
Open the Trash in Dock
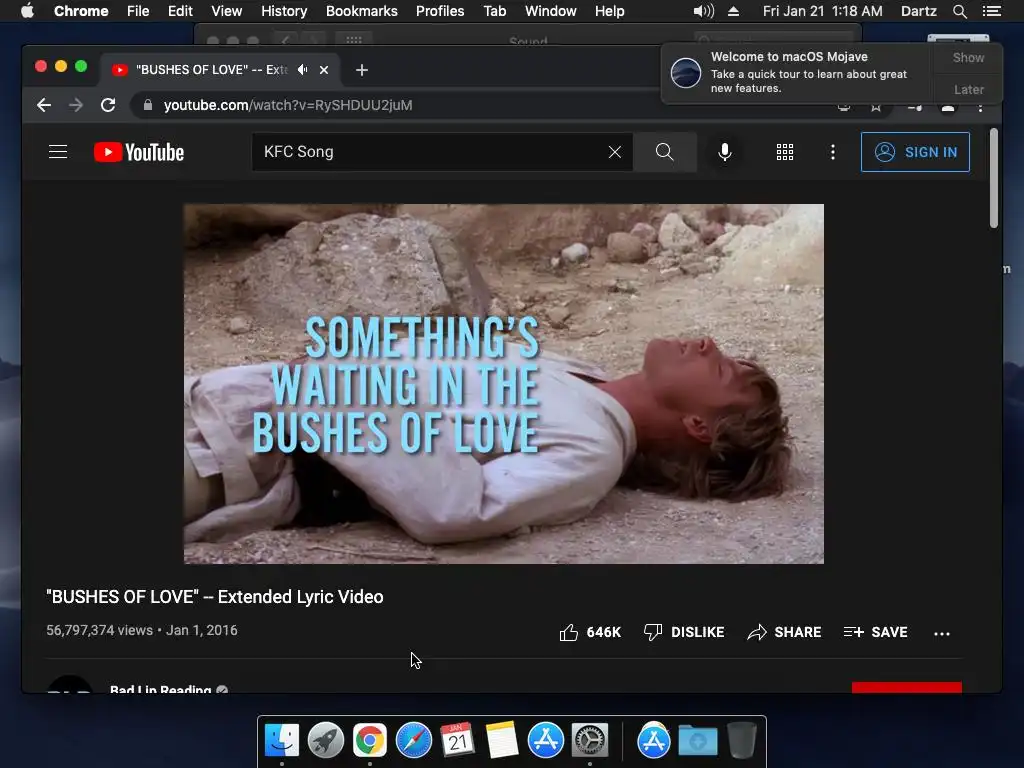tap(741, 741)
